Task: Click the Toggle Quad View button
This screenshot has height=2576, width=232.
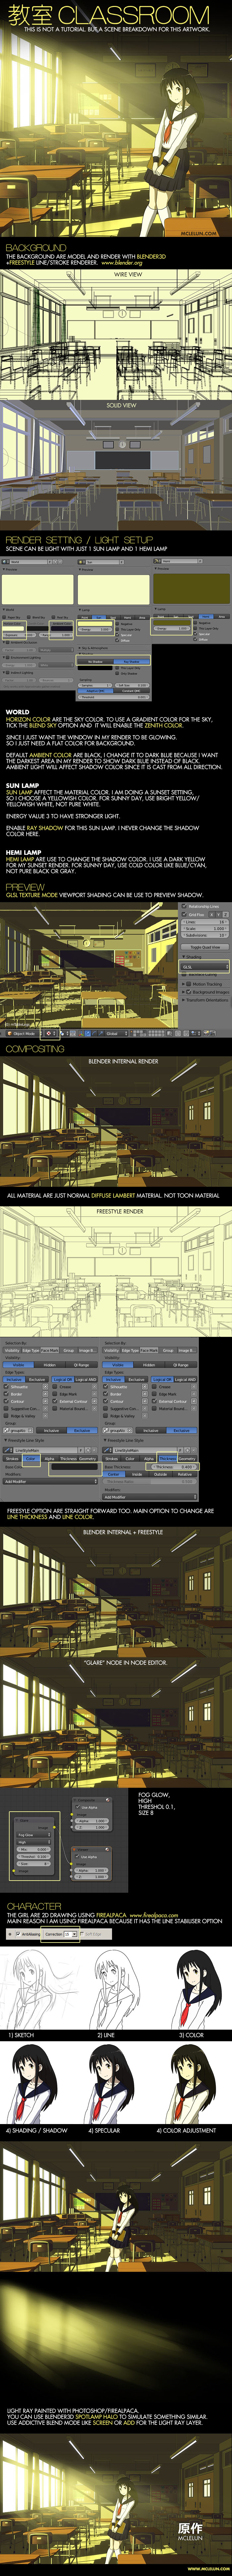Action: tap(205, 947)
